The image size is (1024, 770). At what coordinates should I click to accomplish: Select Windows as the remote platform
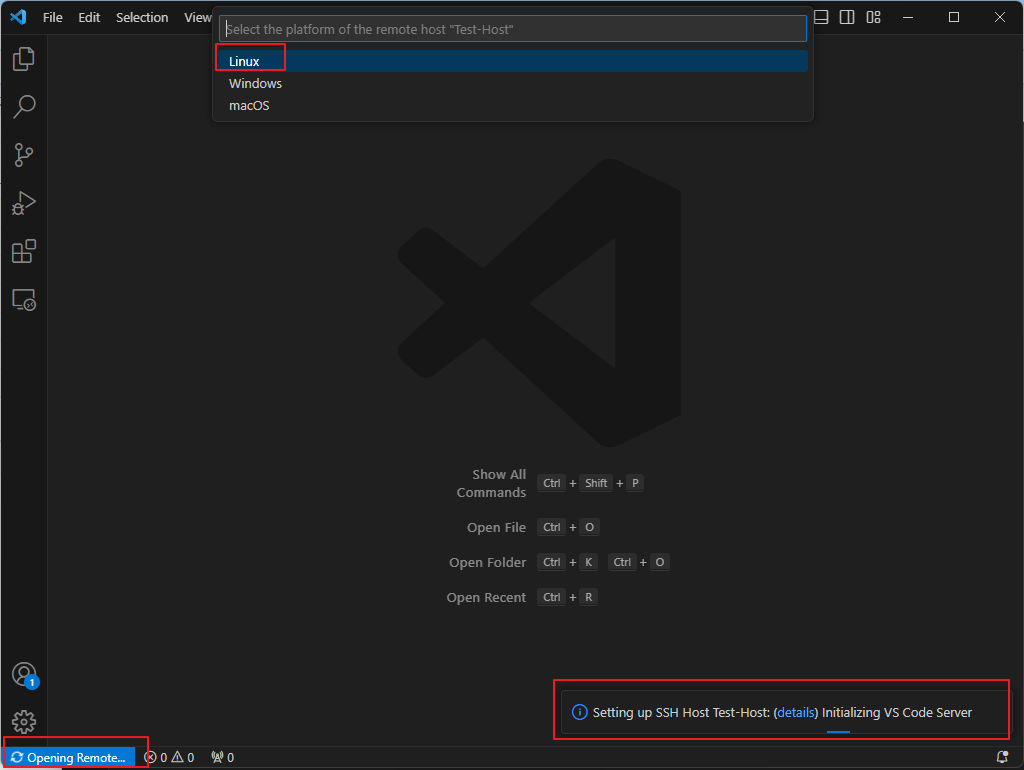513,84
